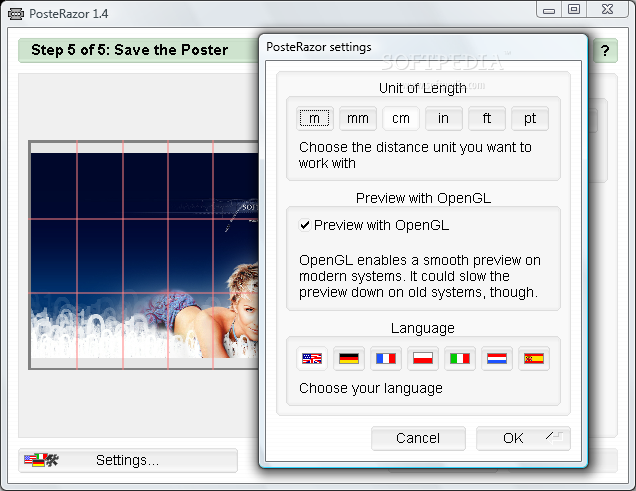Toggle Preview with OpenGL checkbox
This screenshot has height=491, width=636.
point(305,225)
